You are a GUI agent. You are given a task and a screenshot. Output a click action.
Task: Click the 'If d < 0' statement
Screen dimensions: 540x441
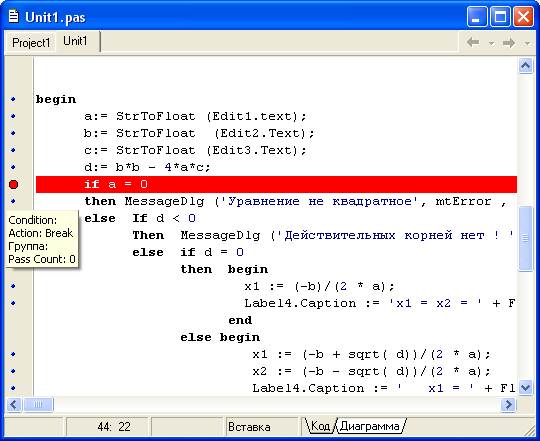point(164,218)
